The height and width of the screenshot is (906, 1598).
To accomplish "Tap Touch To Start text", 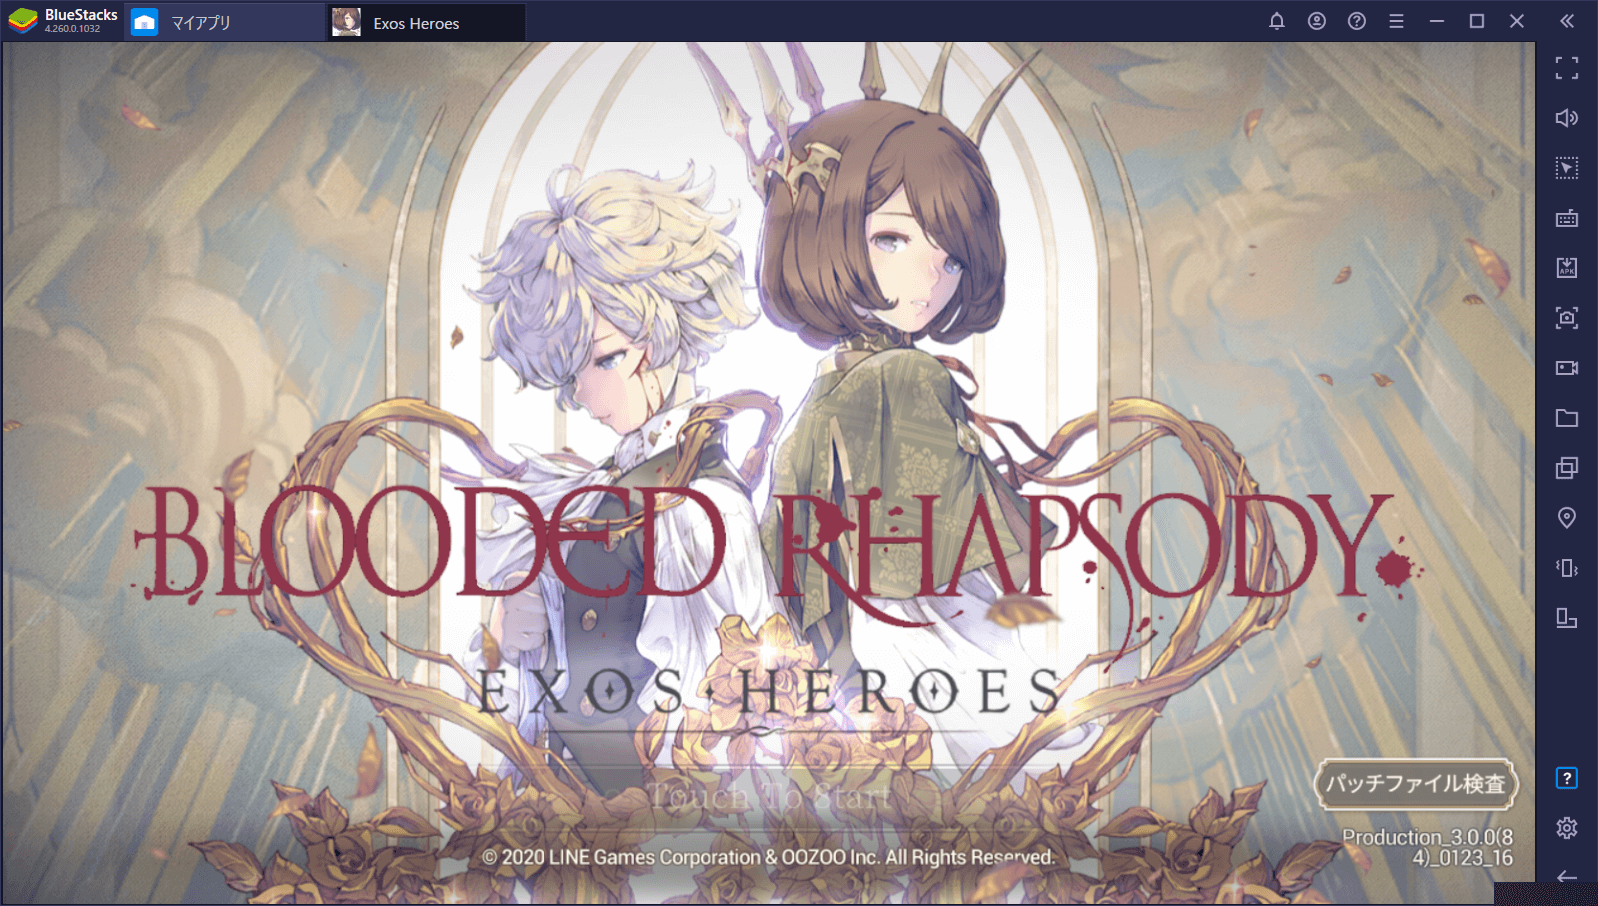I will 769,796.
